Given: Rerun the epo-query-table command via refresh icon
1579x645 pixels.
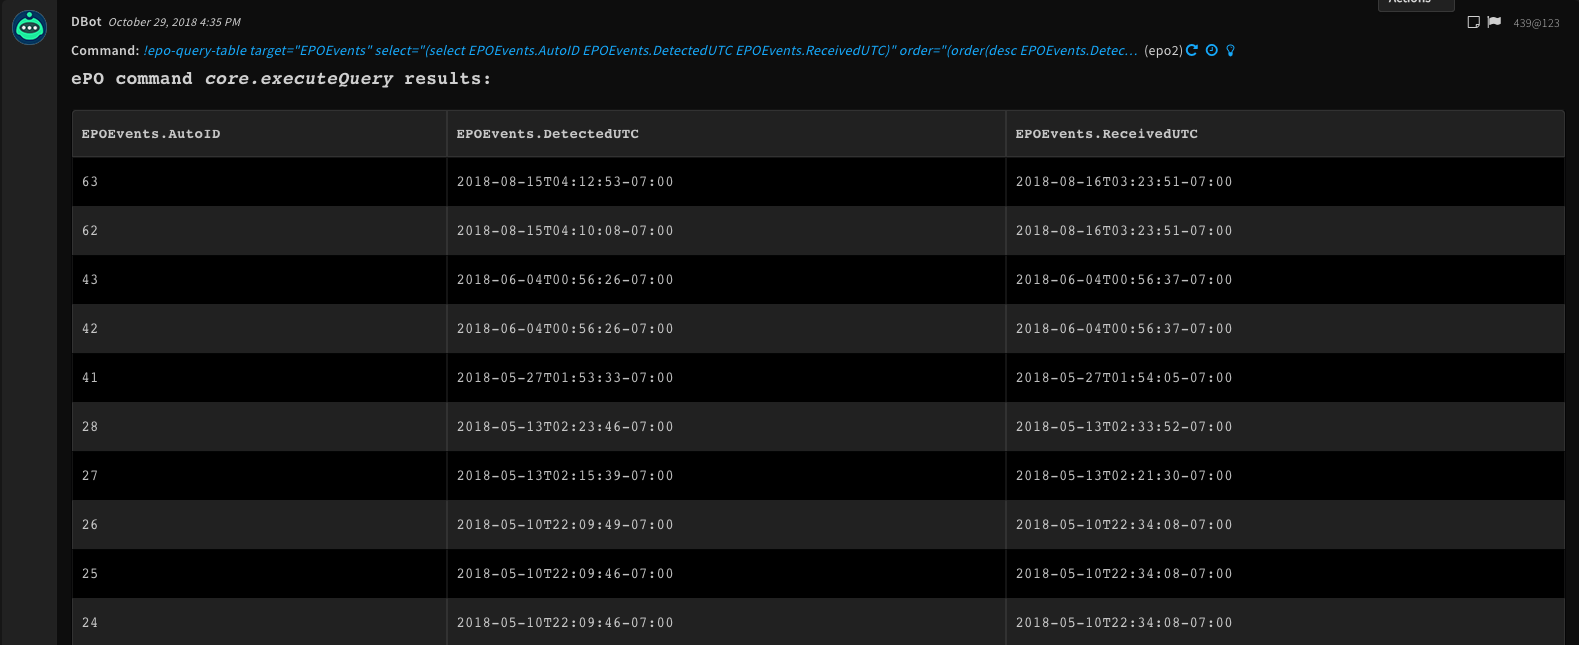Looking at the screenshot, I should 1190,50.
